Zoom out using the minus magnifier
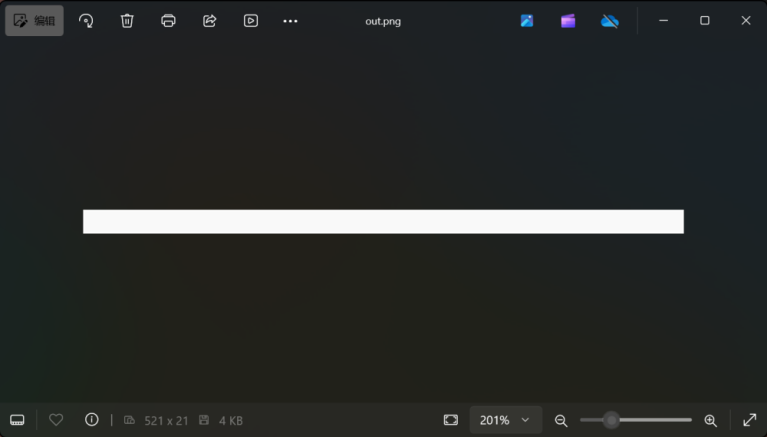 pyautogui.click(x=561, y=420)
